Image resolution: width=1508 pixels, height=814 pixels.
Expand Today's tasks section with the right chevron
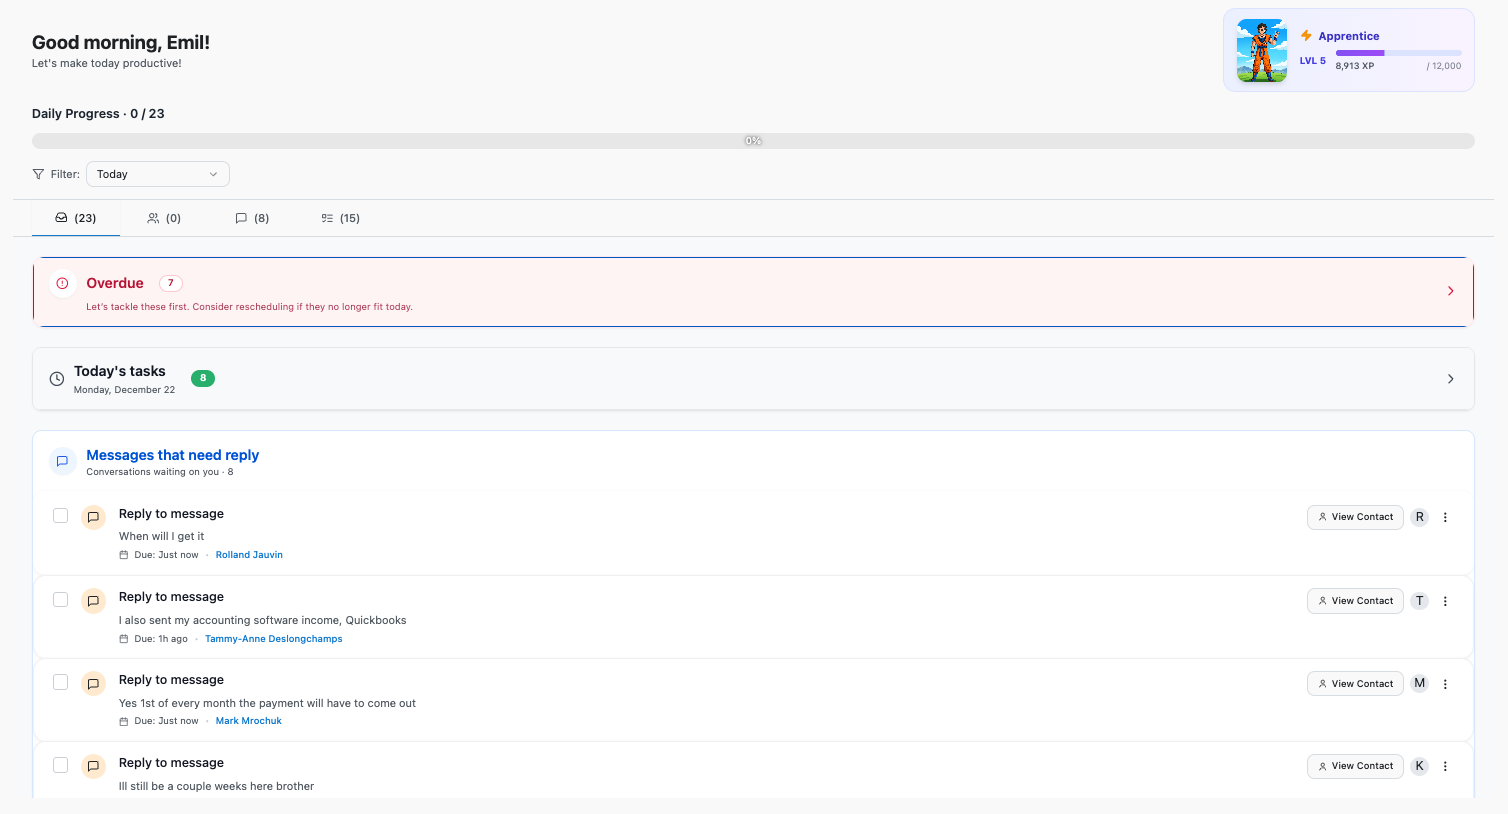pyautogui.click(x=1450, y=379)
